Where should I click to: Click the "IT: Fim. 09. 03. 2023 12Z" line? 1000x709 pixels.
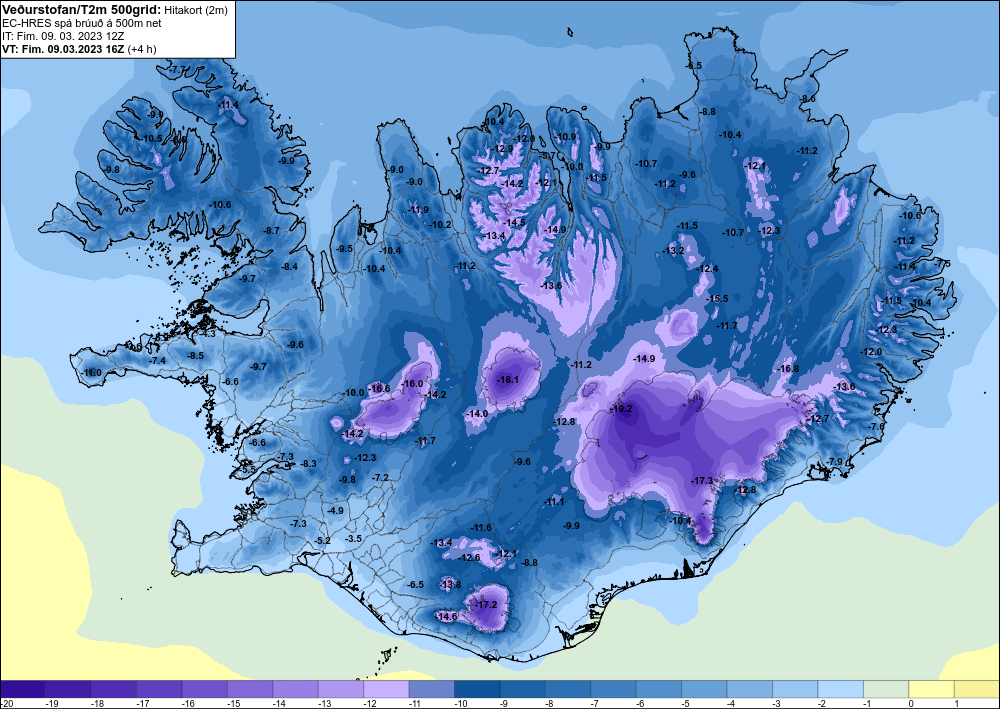click(63, 36)
